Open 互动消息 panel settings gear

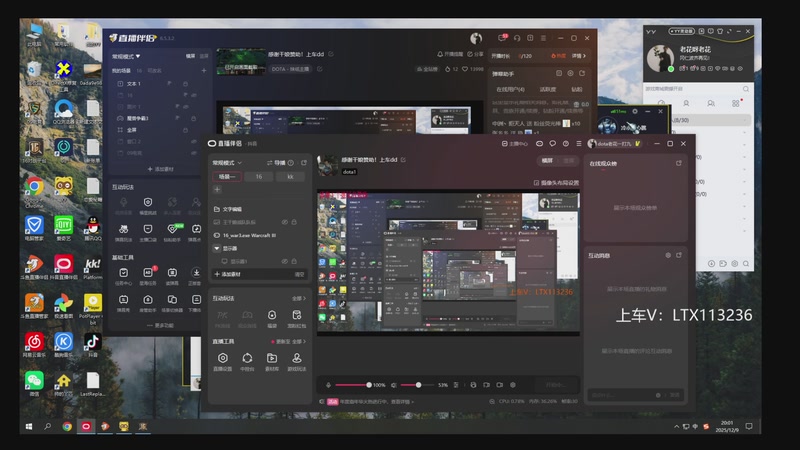(668, 255)
